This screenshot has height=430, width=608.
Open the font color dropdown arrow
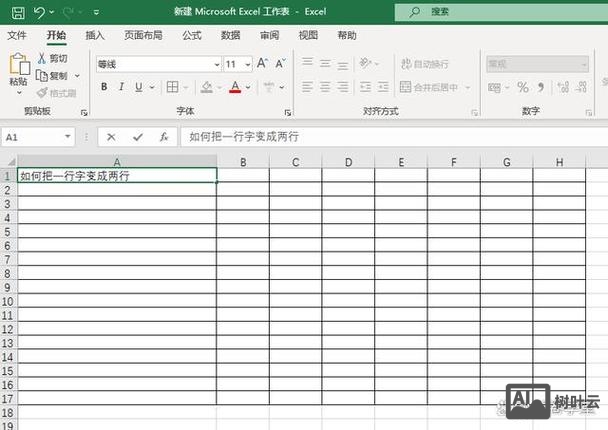(248, 87)
